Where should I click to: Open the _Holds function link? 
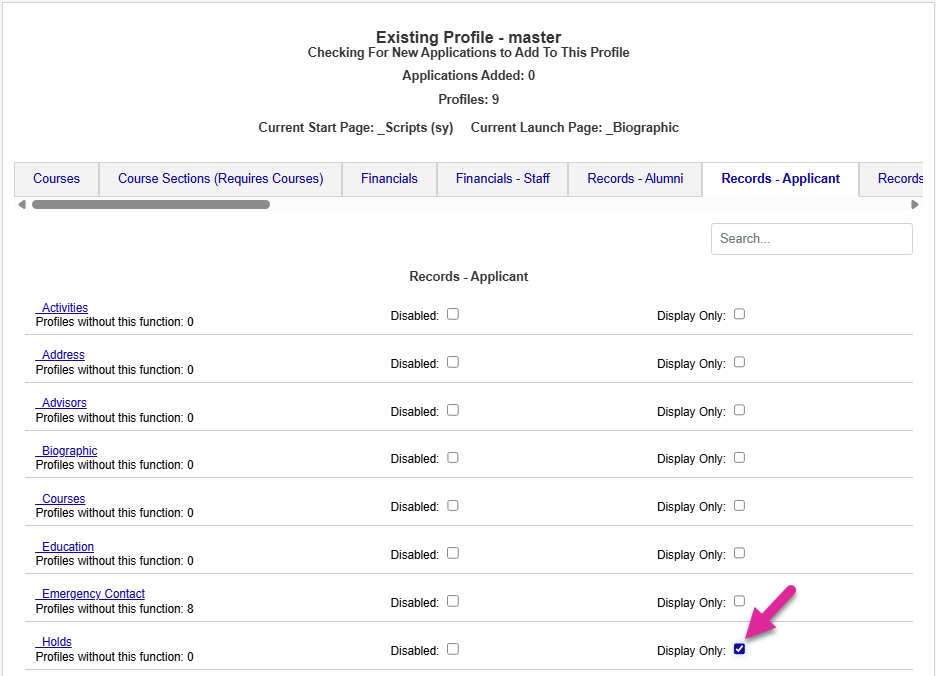point(54,642)
